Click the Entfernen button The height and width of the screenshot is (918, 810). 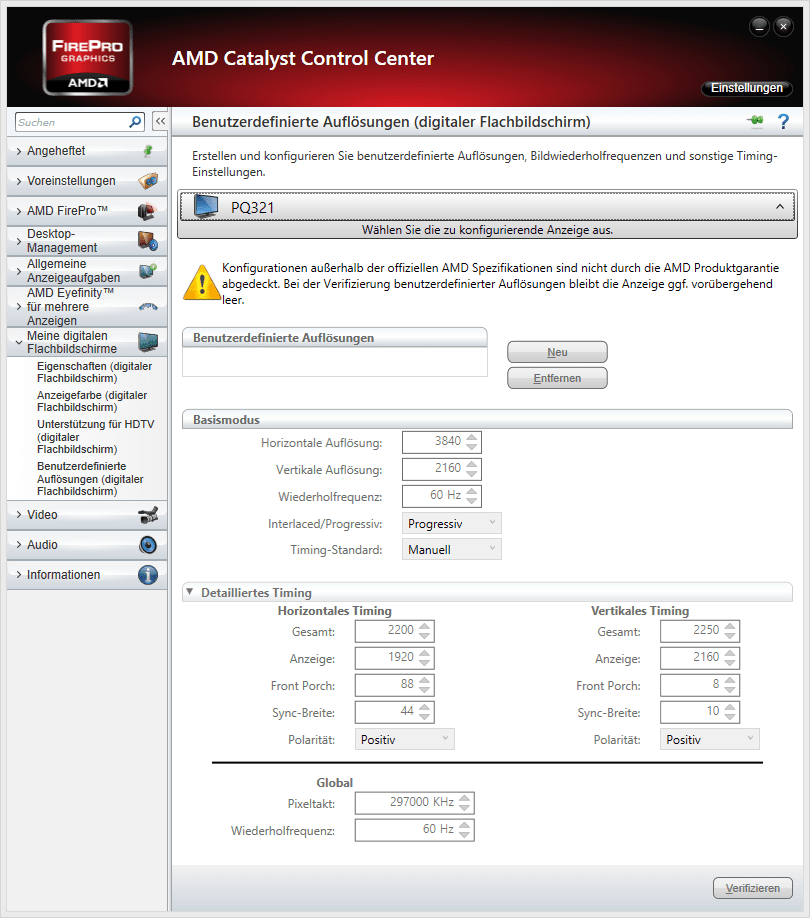[x=557, y=378]
